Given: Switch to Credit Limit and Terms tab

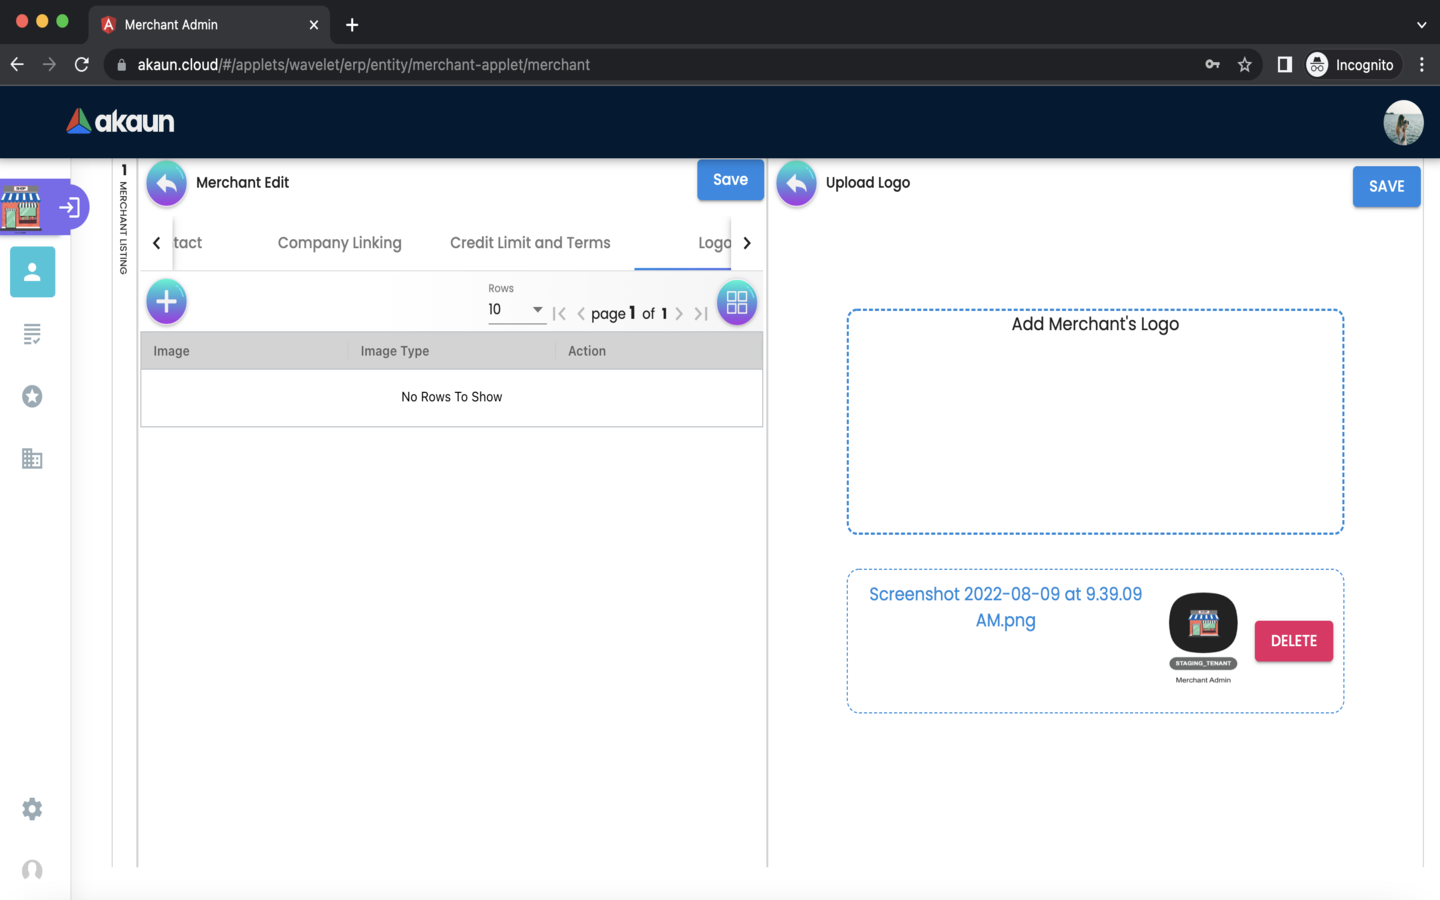Looking at the screenshot, I should pyautogui.click(x=529, y=243).
